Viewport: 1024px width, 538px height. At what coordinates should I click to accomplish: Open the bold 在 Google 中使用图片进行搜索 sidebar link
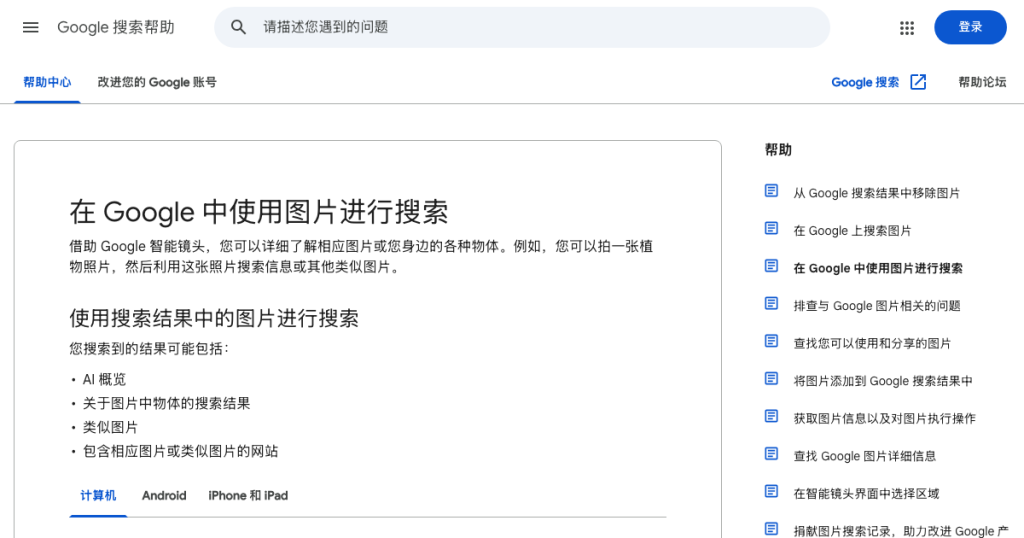(x=878, y=268)
